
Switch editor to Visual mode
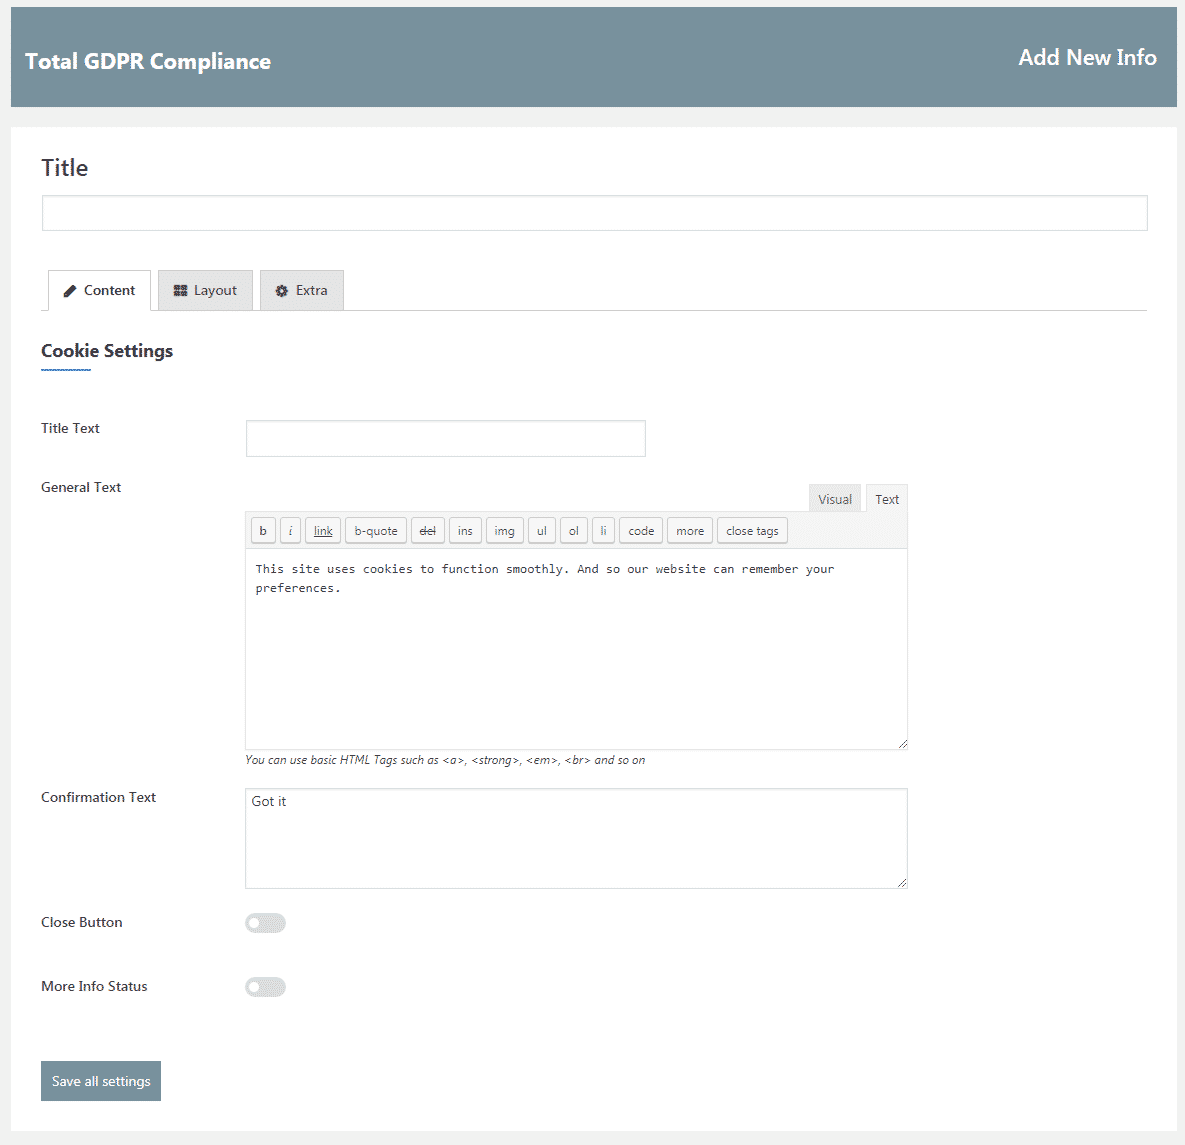(834, 499)
